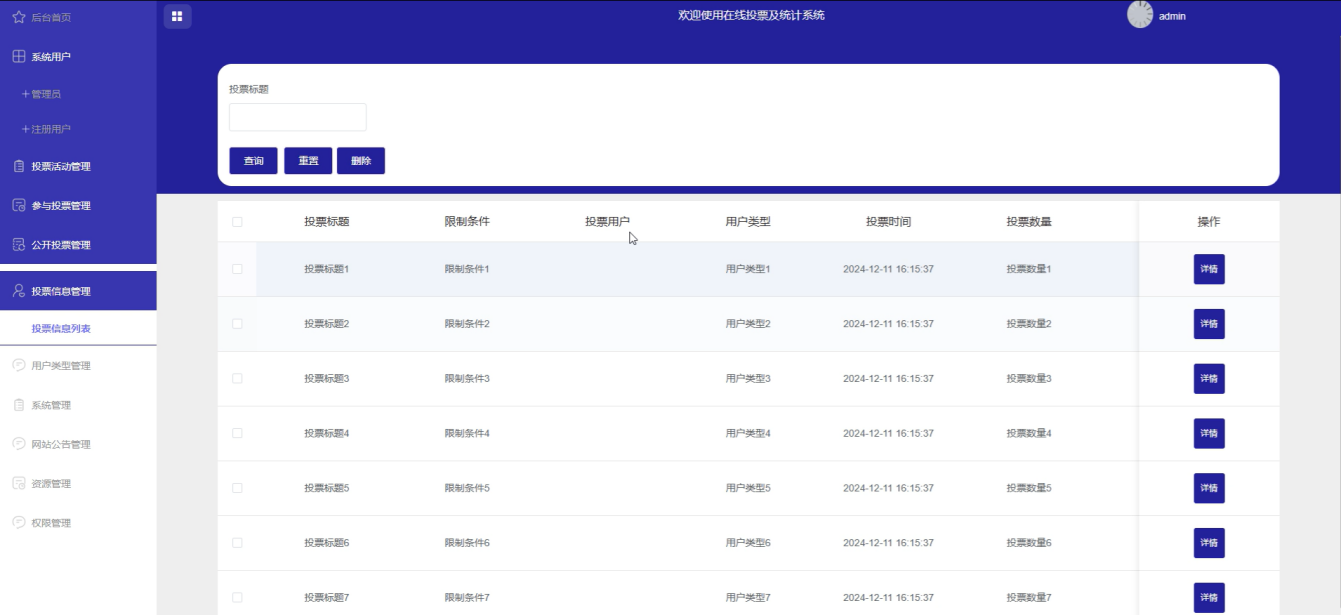1341x615 pixels.
Task: Click the chat icon beside 用户类型管理
Action: 18,365
